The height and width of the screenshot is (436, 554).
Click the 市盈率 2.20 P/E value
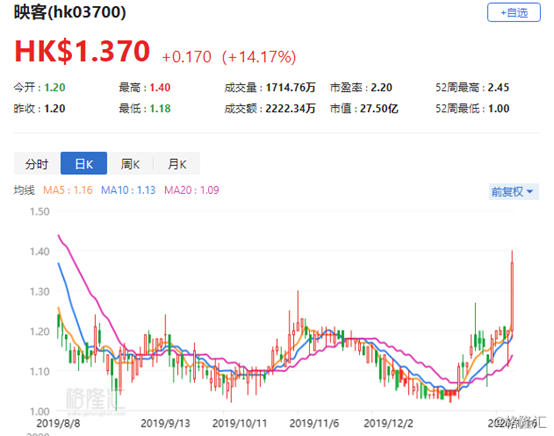pos(361,87)
